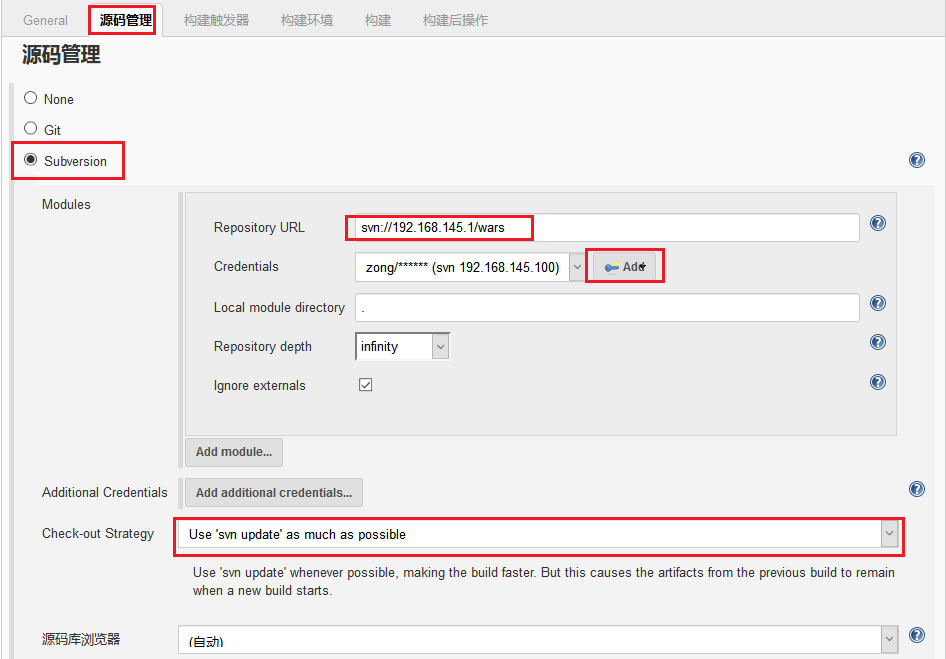The image size is (946, 659).
Task: Expand the 源码库浏览器 dropdown
Action: [x=539, y=639]
